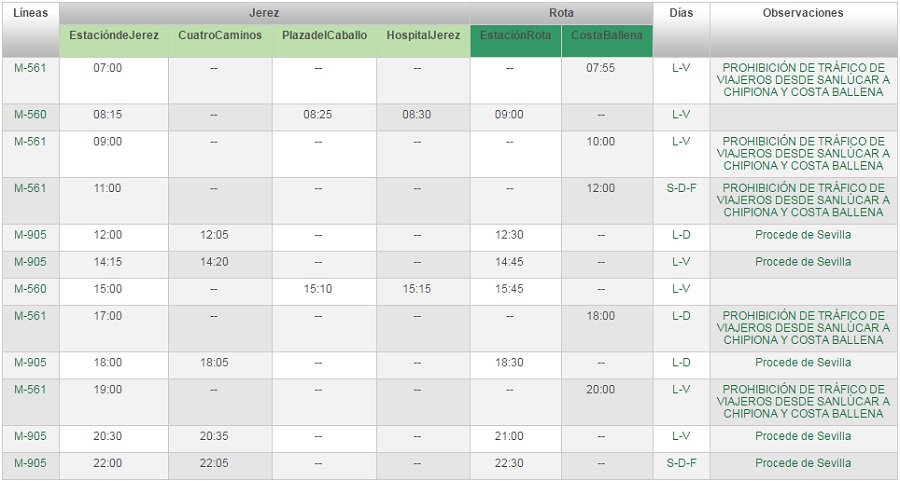Select the CuatroCaminos column header
The width and height of the screenshot is (900, 481).
pyautogui.click(x=220, y=36)
